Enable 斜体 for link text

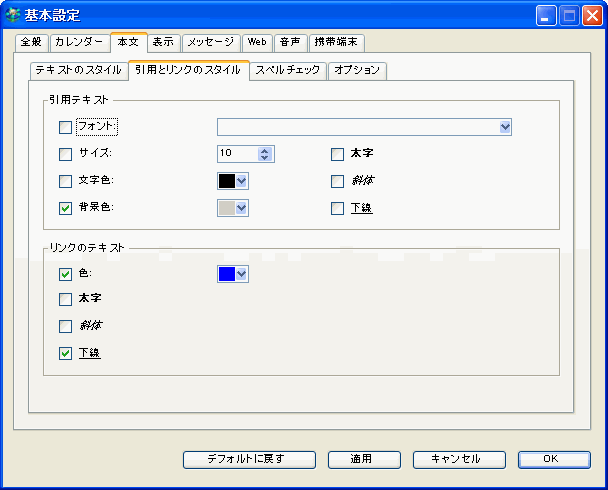tap(66, 326)
